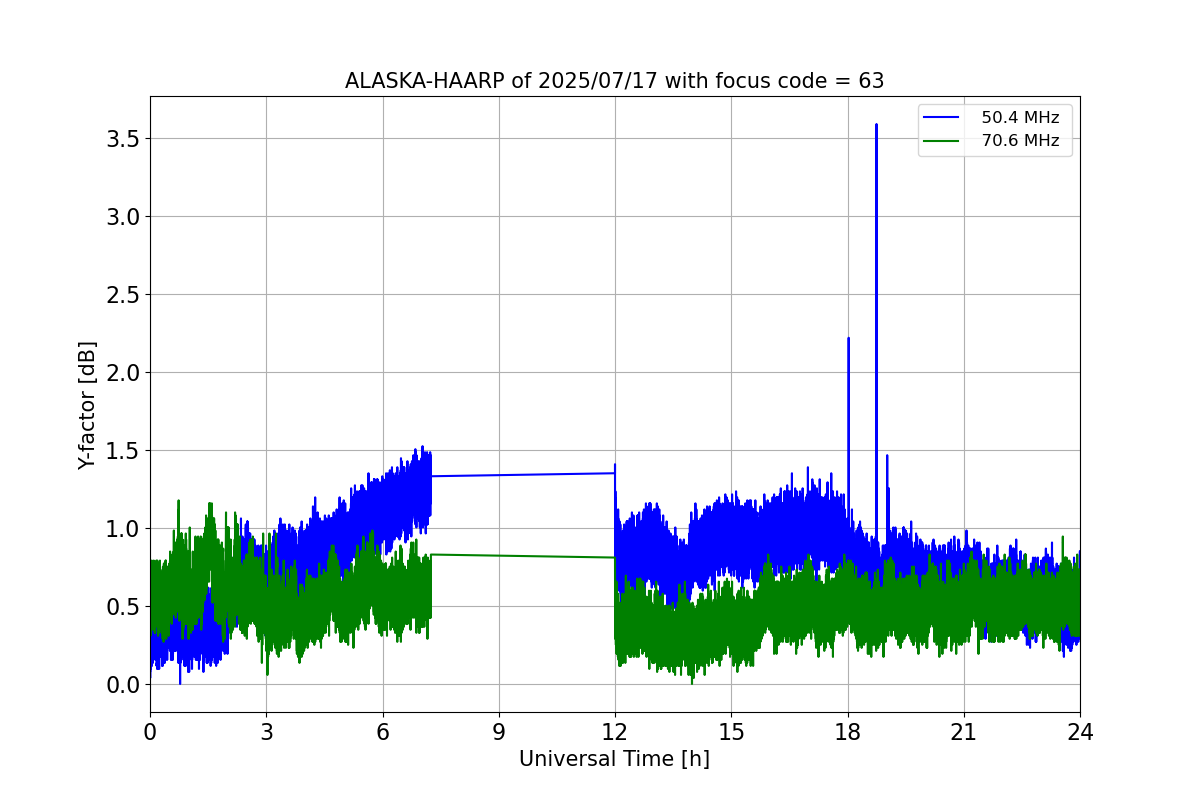This screenshot has height=800, width=1200.
Task: Click the Universal Time [h] axis label
Action: pos(614,759)
